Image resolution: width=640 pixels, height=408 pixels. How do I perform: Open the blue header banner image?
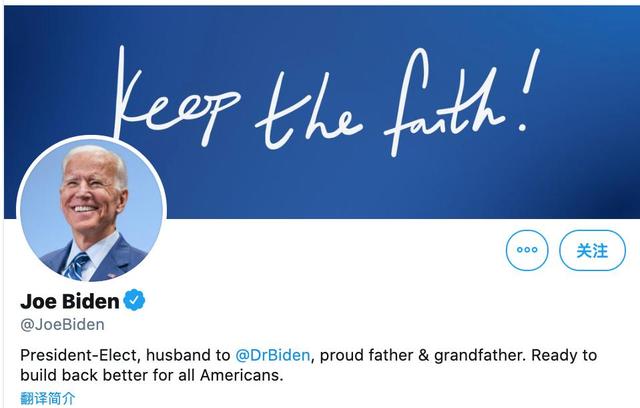(322, 112)
